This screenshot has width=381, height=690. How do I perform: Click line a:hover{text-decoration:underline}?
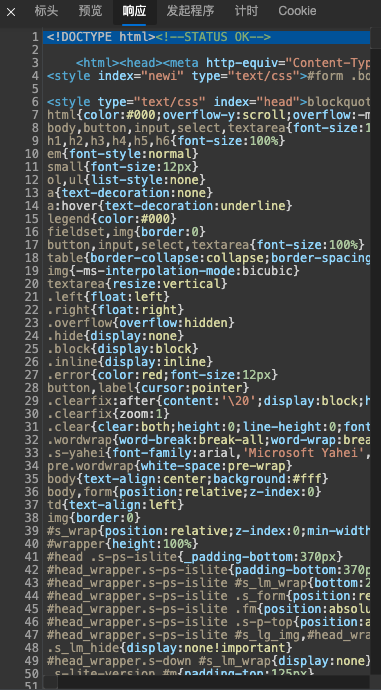point(170,206)
